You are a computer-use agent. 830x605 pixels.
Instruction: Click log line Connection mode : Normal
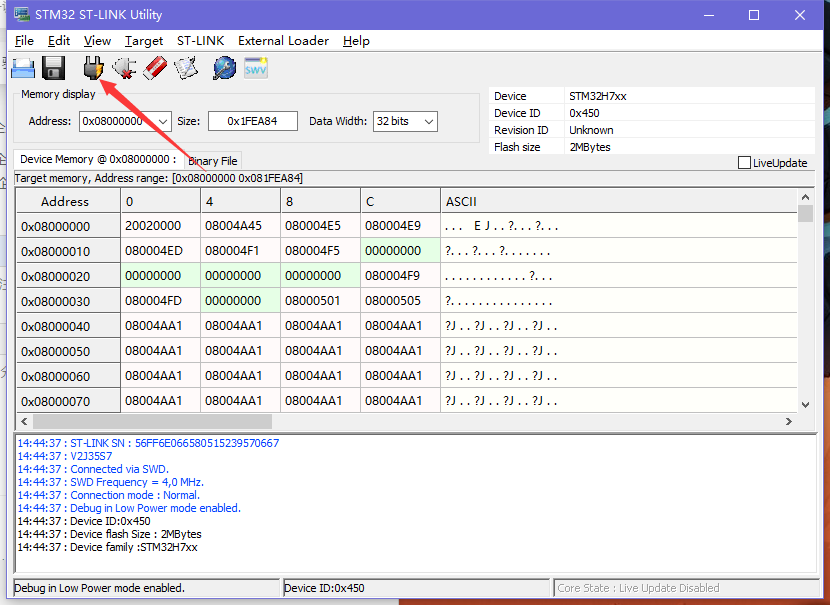[x=109, y=495]
